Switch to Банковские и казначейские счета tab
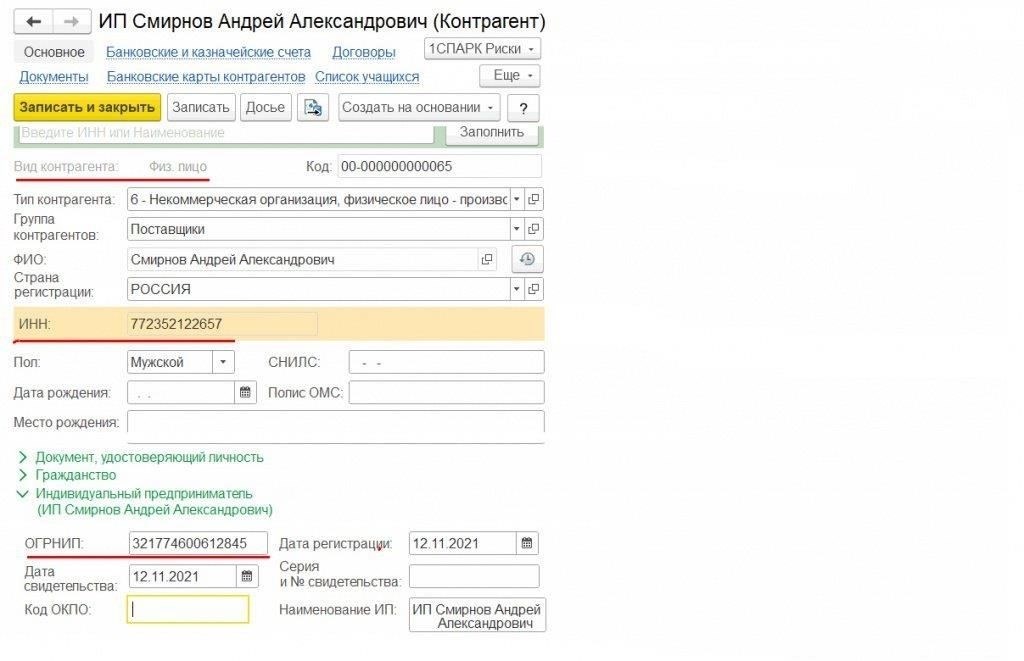The width and height of the screenshot is (1024, 661). coord(209,52)
